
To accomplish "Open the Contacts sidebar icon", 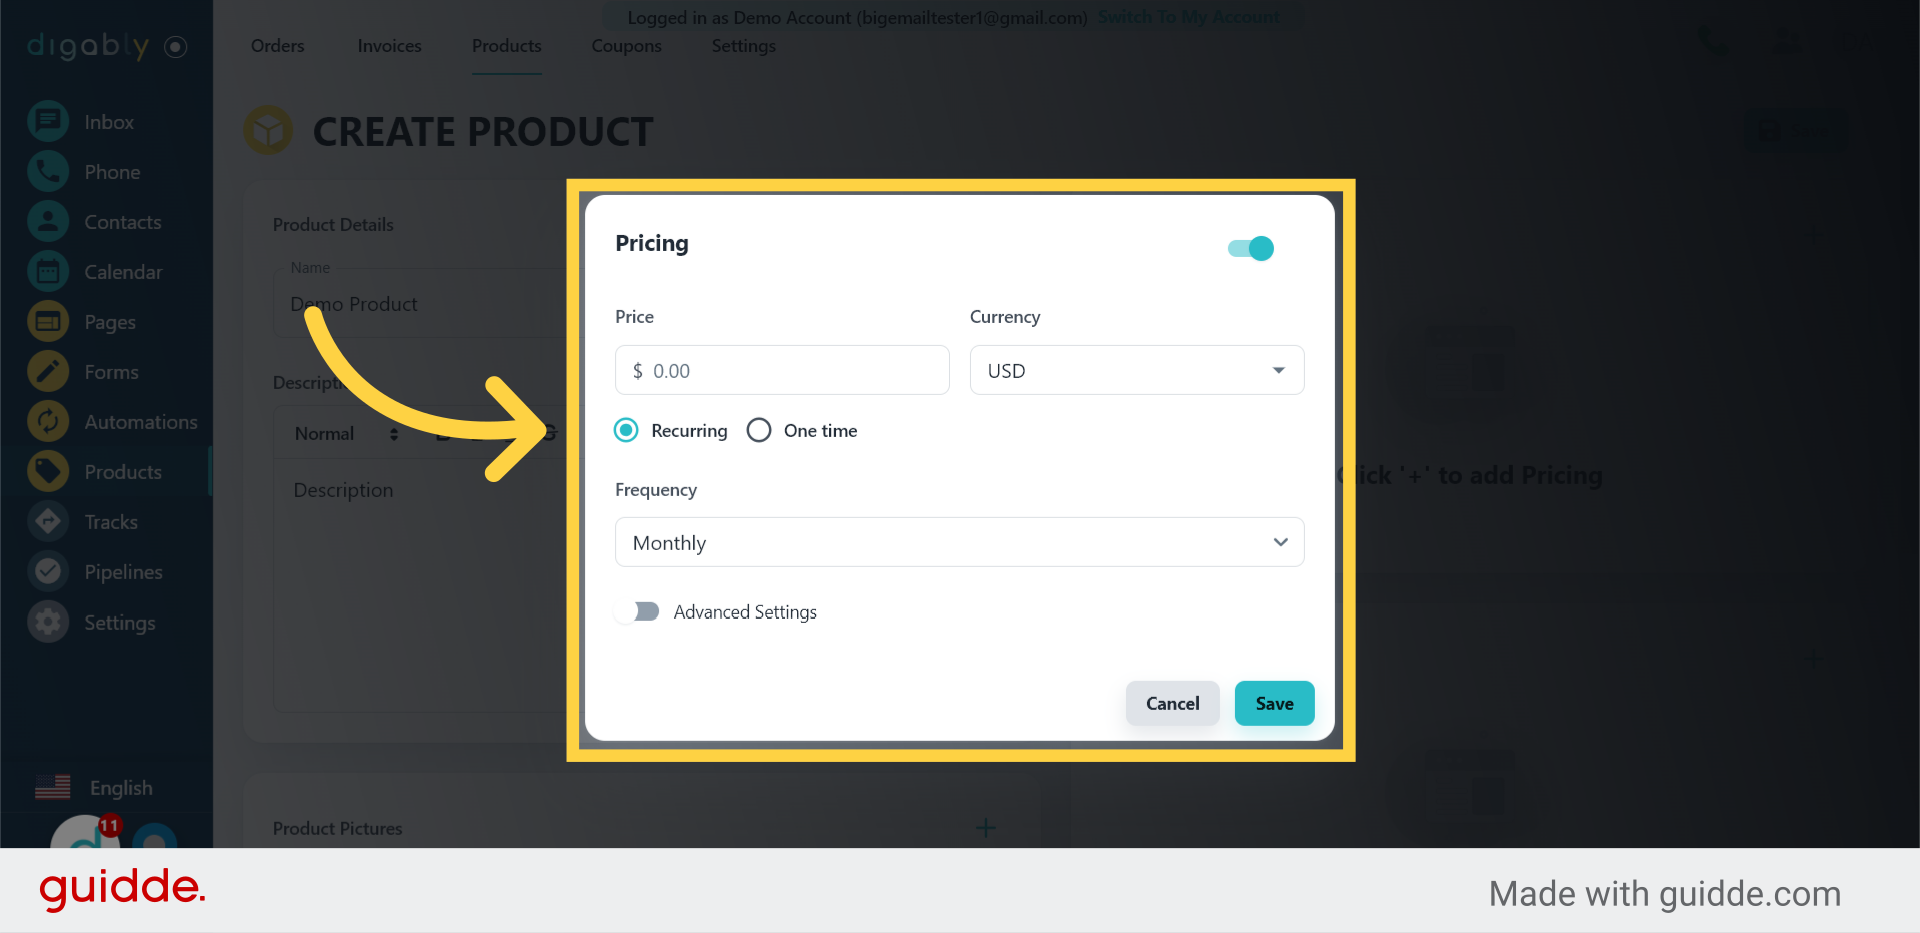I will [x=48, y=222].
